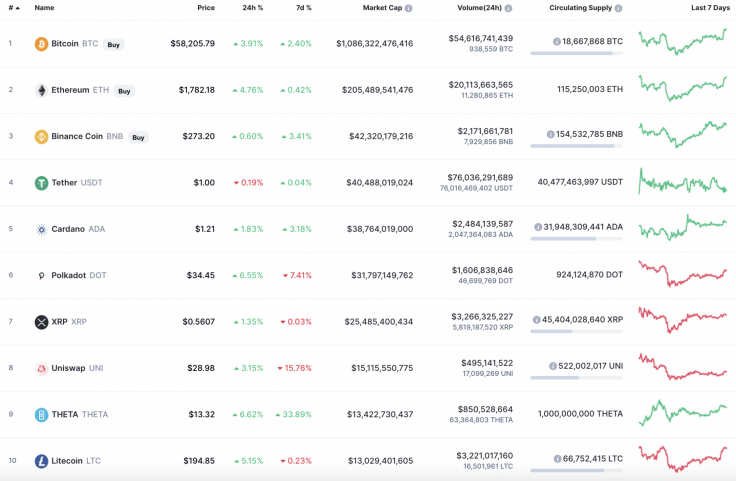
Task: Click the Binance Coin logo icon
Action: [x=41, y=136]
